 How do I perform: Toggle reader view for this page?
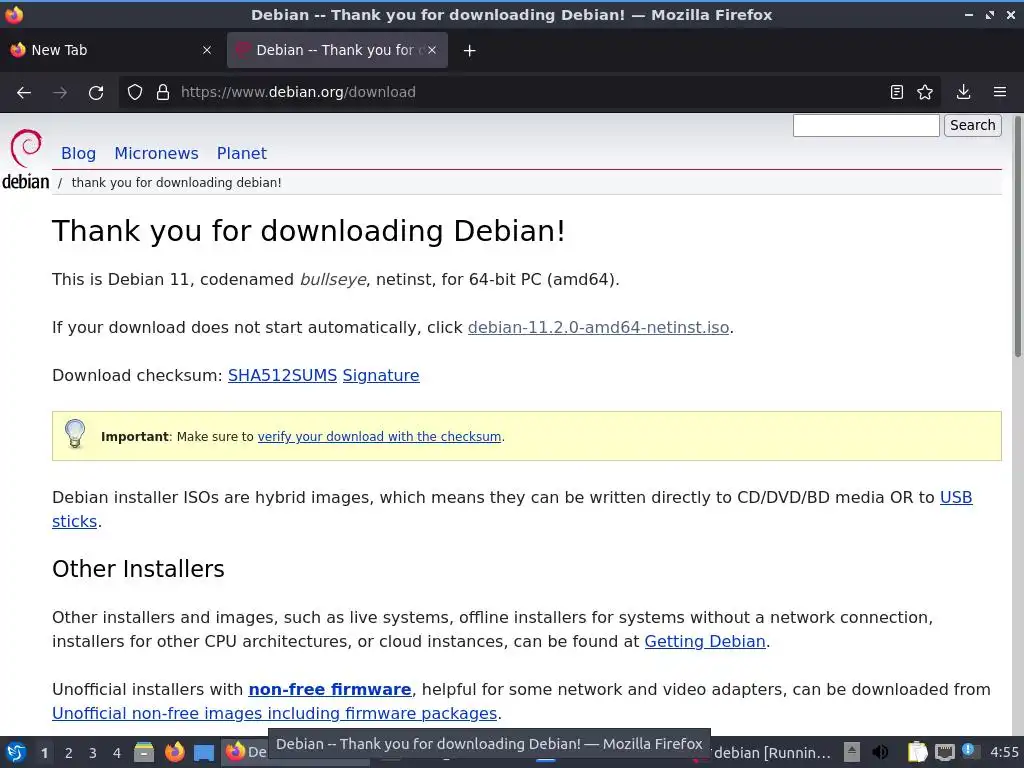pyautogui.click(x=897, y=92)
